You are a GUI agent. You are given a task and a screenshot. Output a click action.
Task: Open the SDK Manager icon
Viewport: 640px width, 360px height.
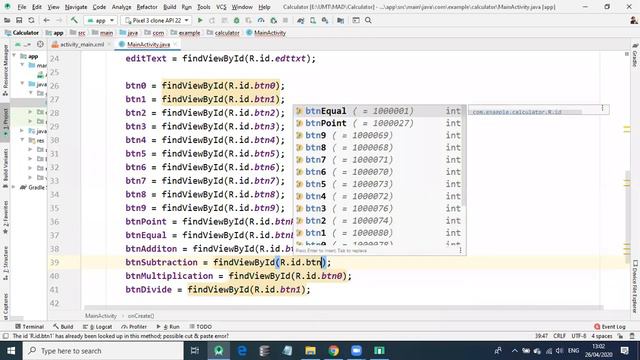click(325, 20)
